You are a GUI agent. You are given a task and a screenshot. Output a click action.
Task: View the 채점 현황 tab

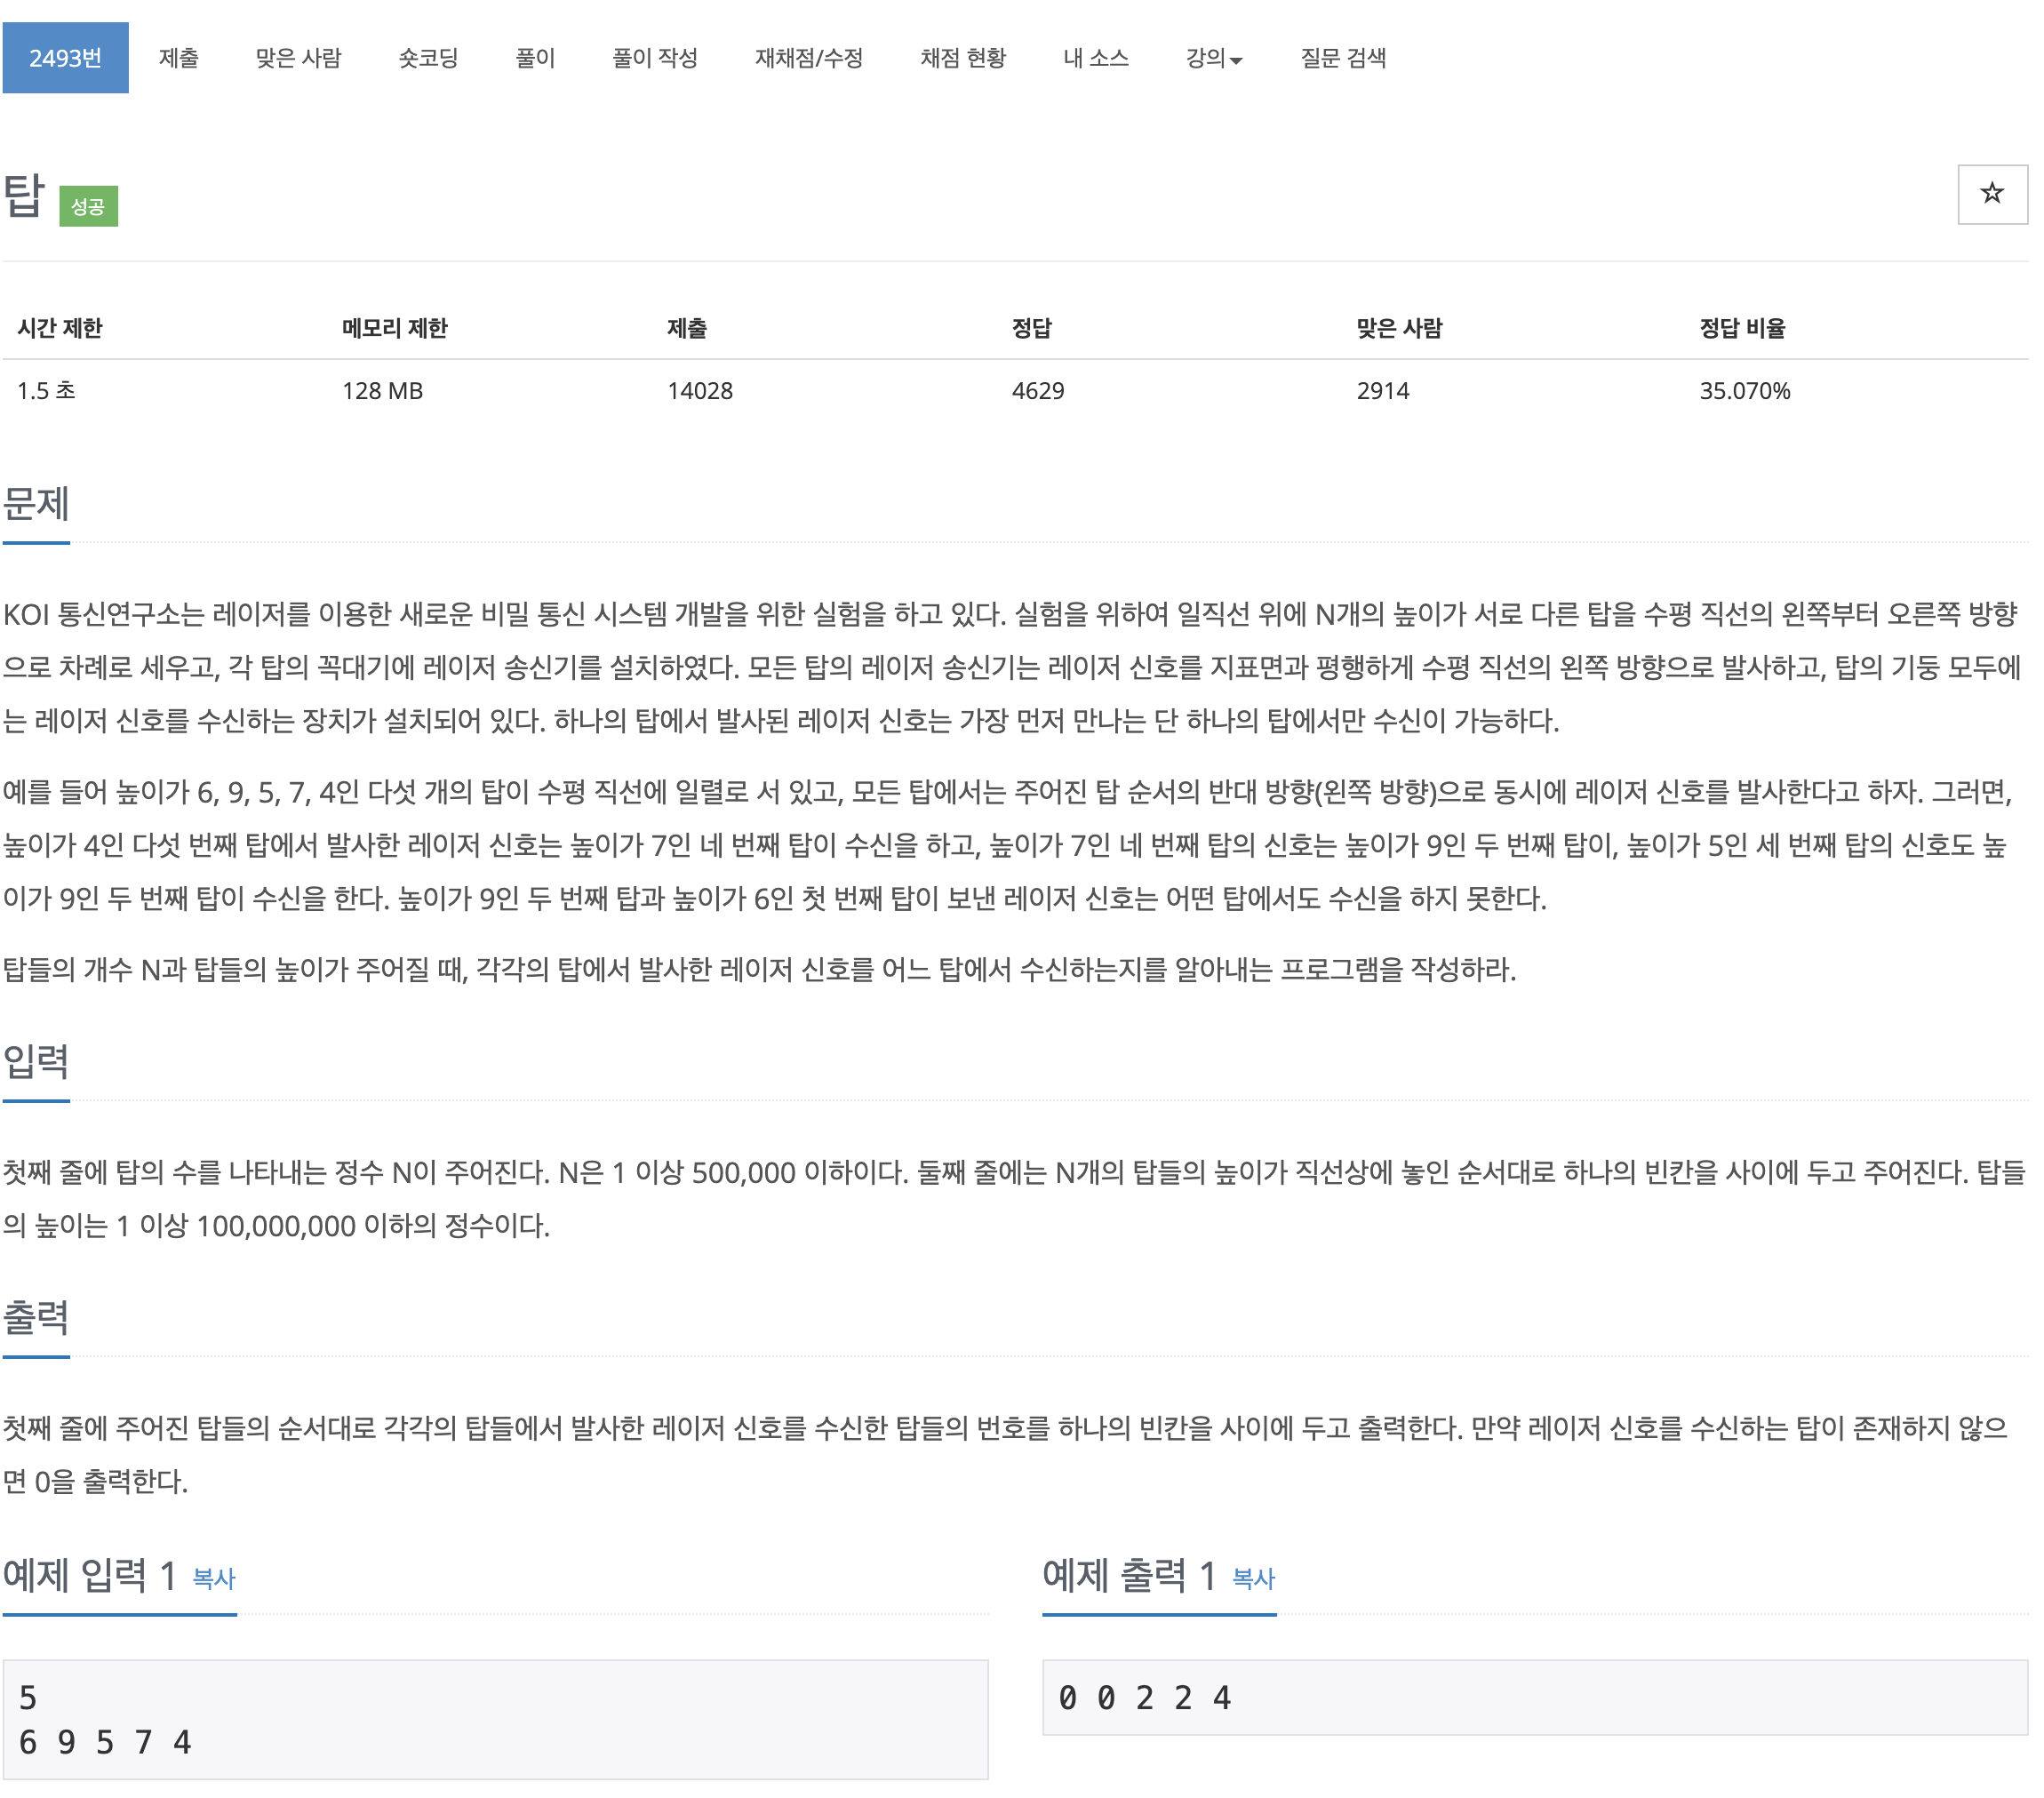click(962, 58)
